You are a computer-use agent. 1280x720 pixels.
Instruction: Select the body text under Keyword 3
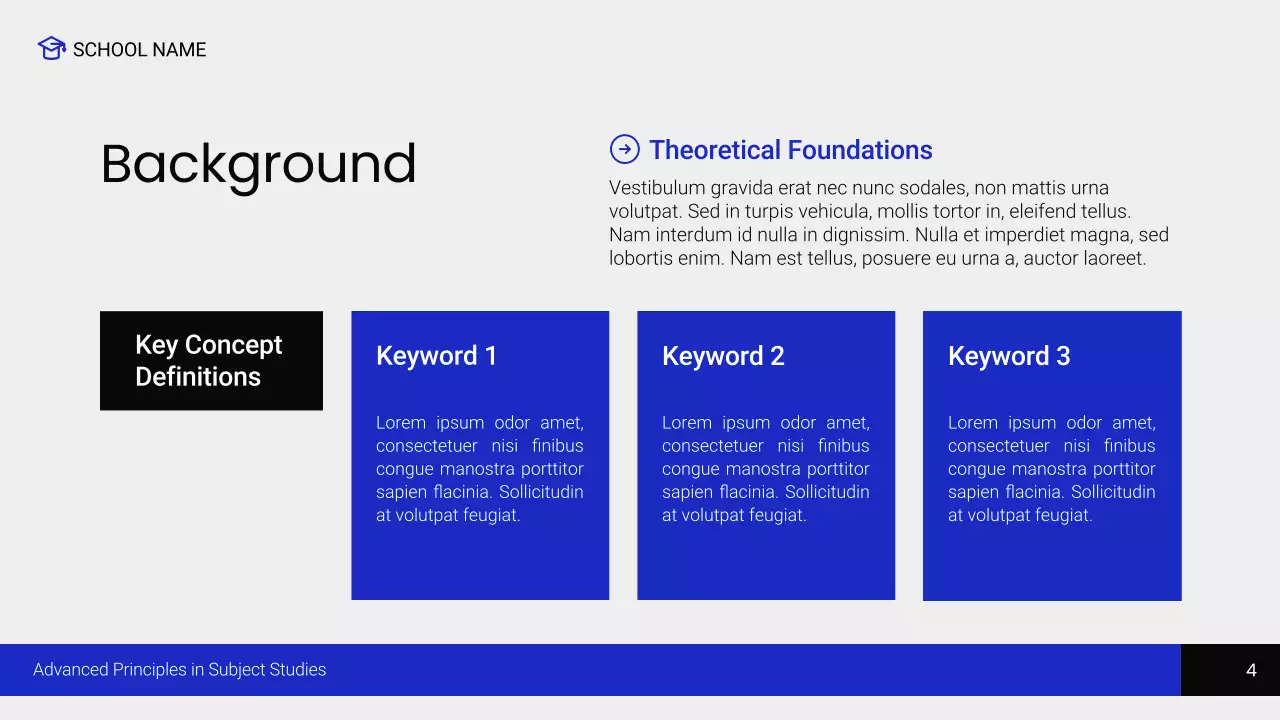(1051, 469)
